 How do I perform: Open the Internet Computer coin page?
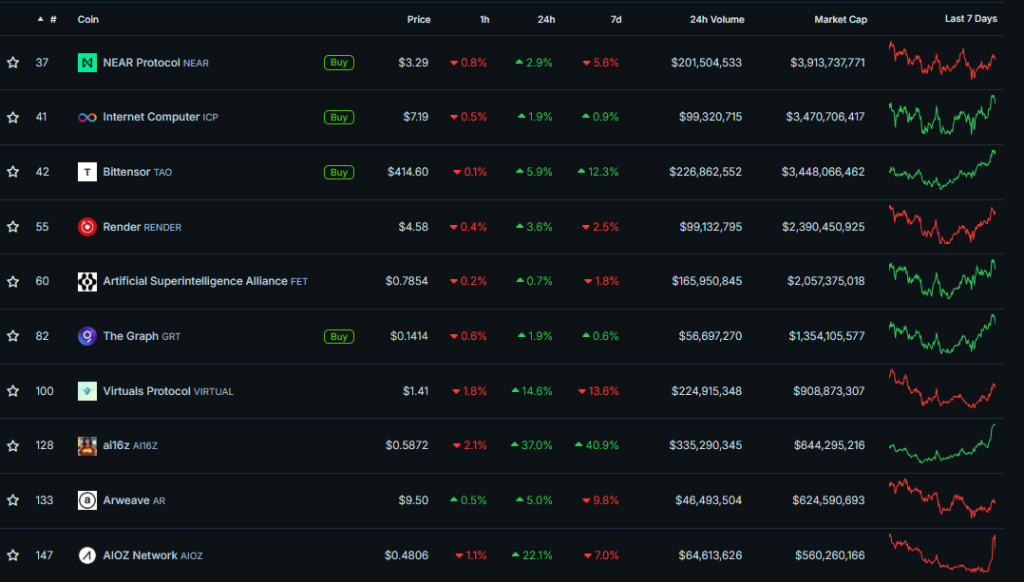pos(161,117)
